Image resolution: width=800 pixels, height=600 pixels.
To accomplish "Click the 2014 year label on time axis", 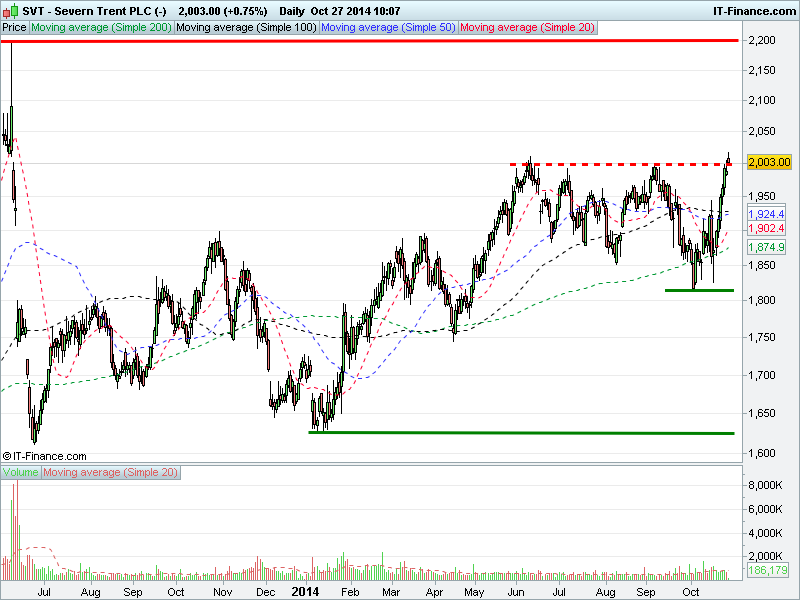I will point(306,592).
